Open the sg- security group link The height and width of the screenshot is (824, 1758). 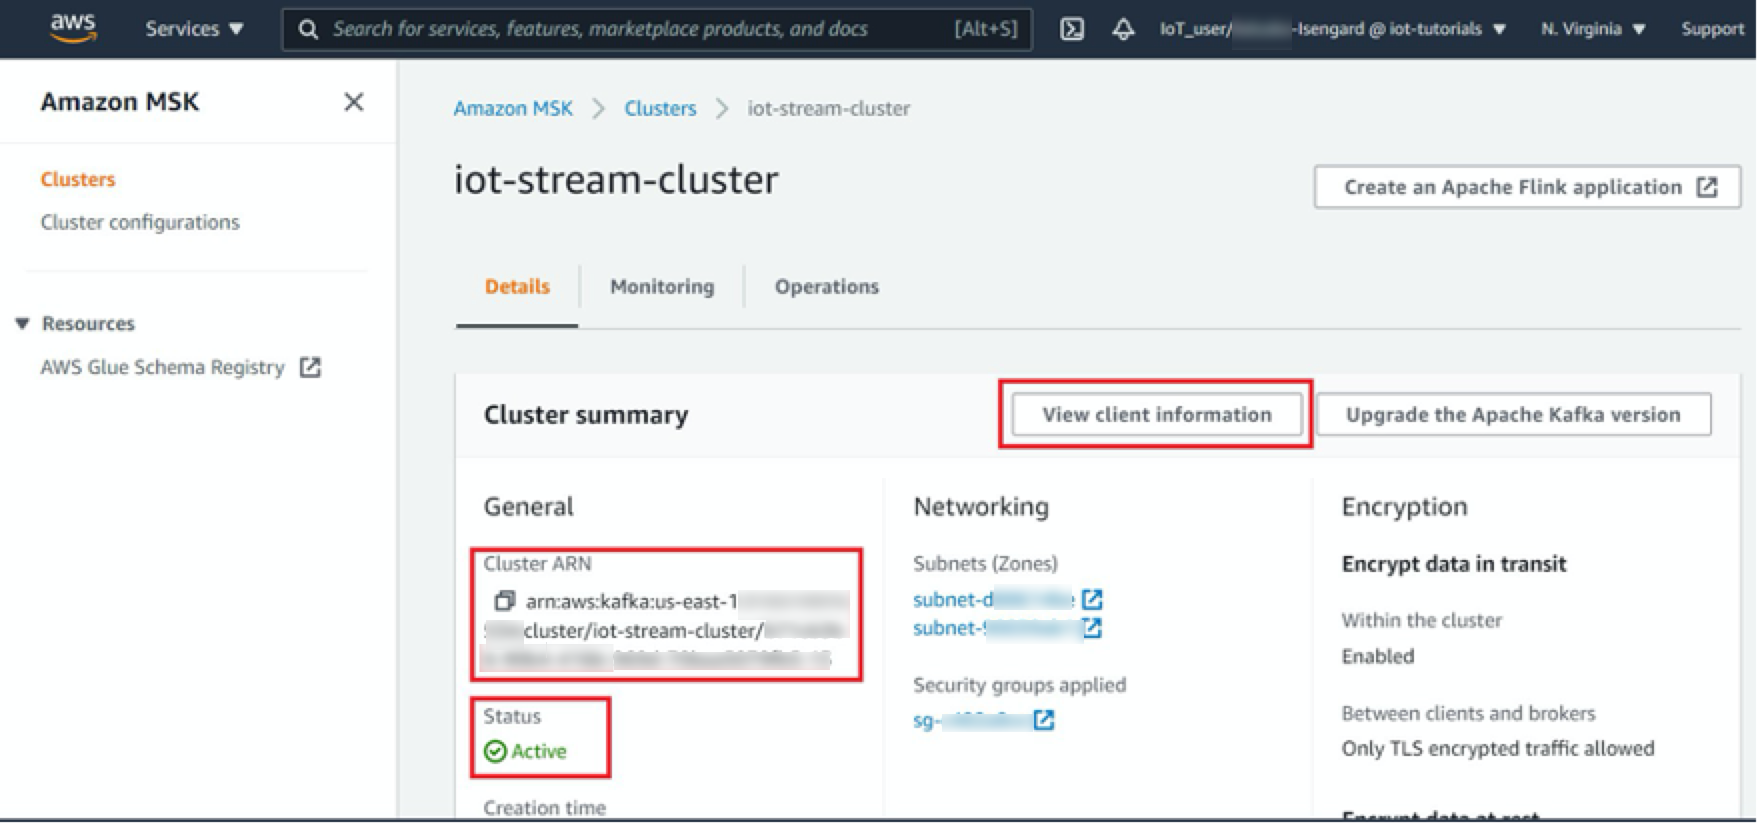pyautogui.click(x=970, y=720)
